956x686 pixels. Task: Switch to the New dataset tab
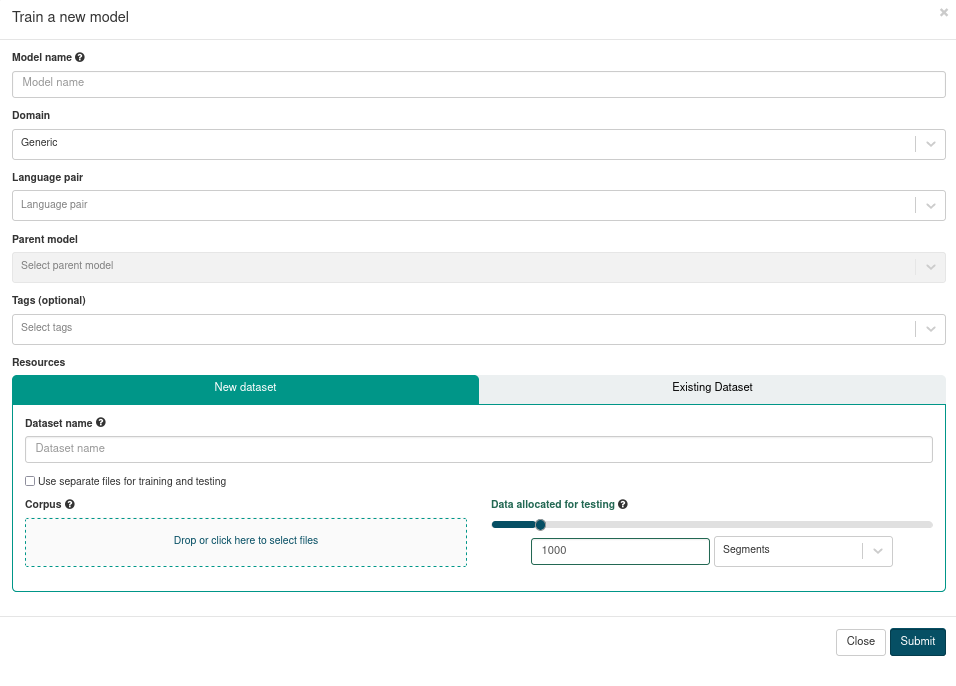(x=245, y=389)
